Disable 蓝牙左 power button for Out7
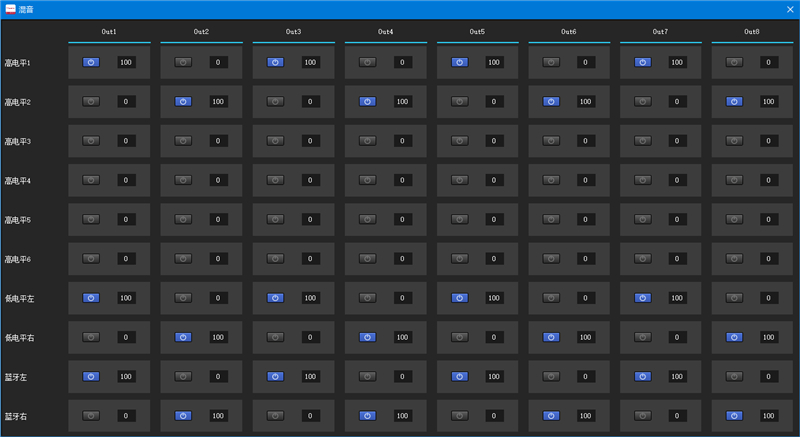This screenshot has height=437, width=800. 642,376
